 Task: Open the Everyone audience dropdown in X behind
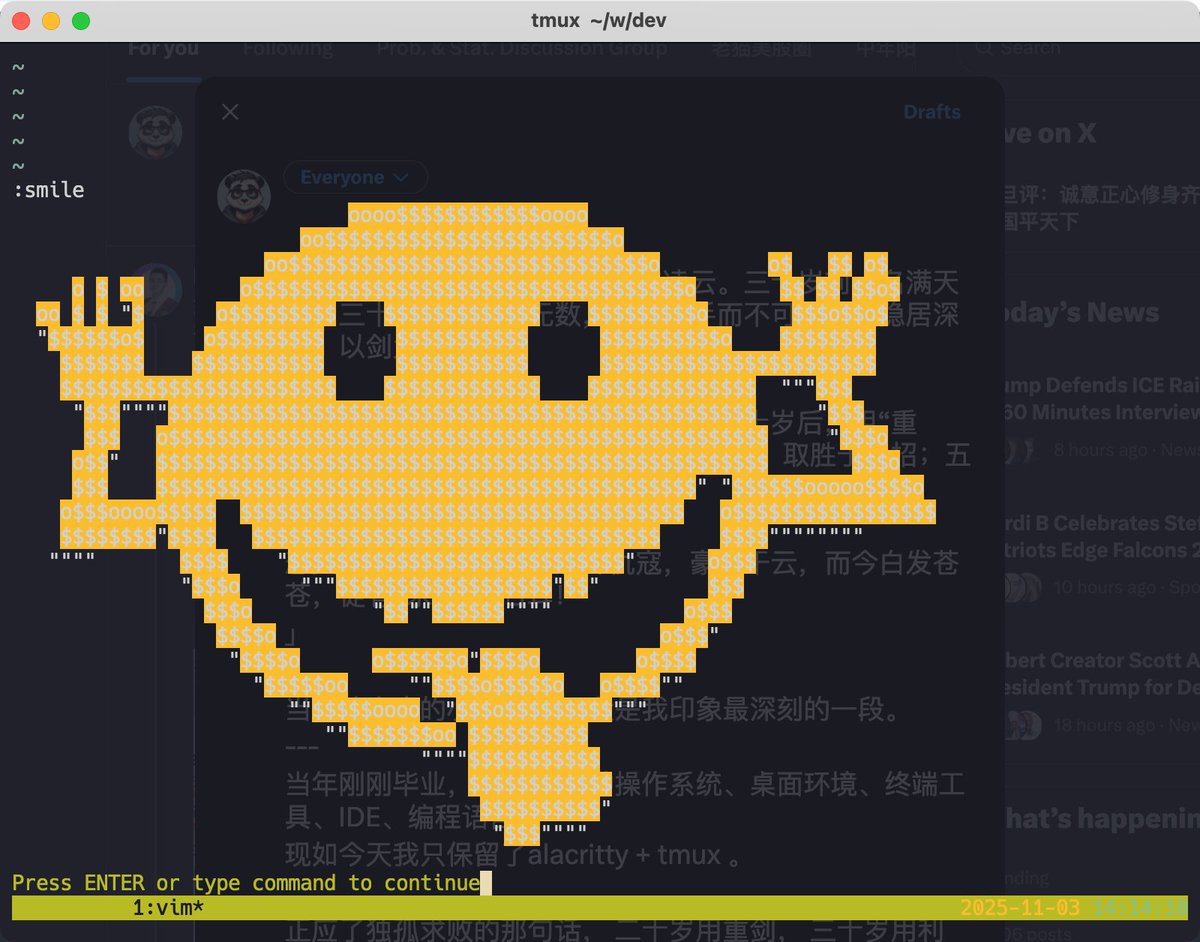click(355, 177)
